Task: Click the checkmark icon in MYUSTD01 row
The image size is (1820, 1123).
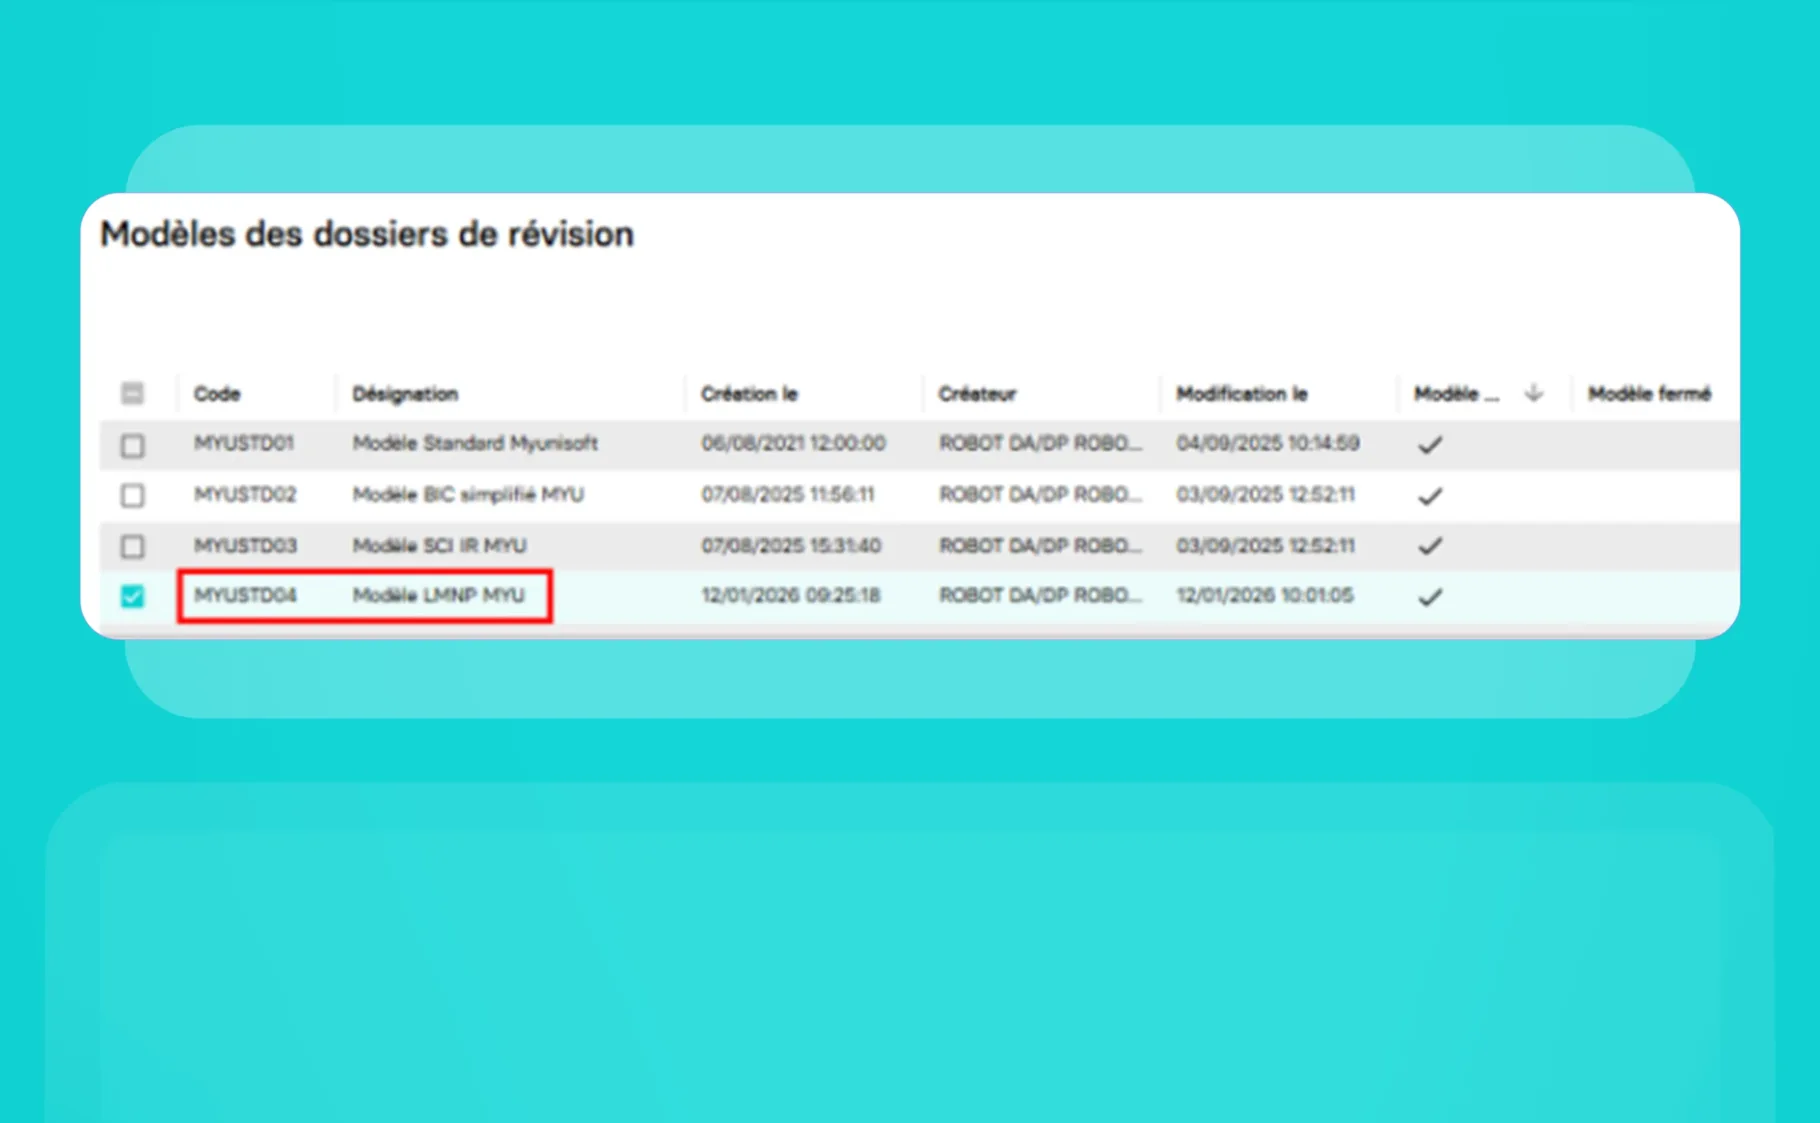Action: point(1430,445)
